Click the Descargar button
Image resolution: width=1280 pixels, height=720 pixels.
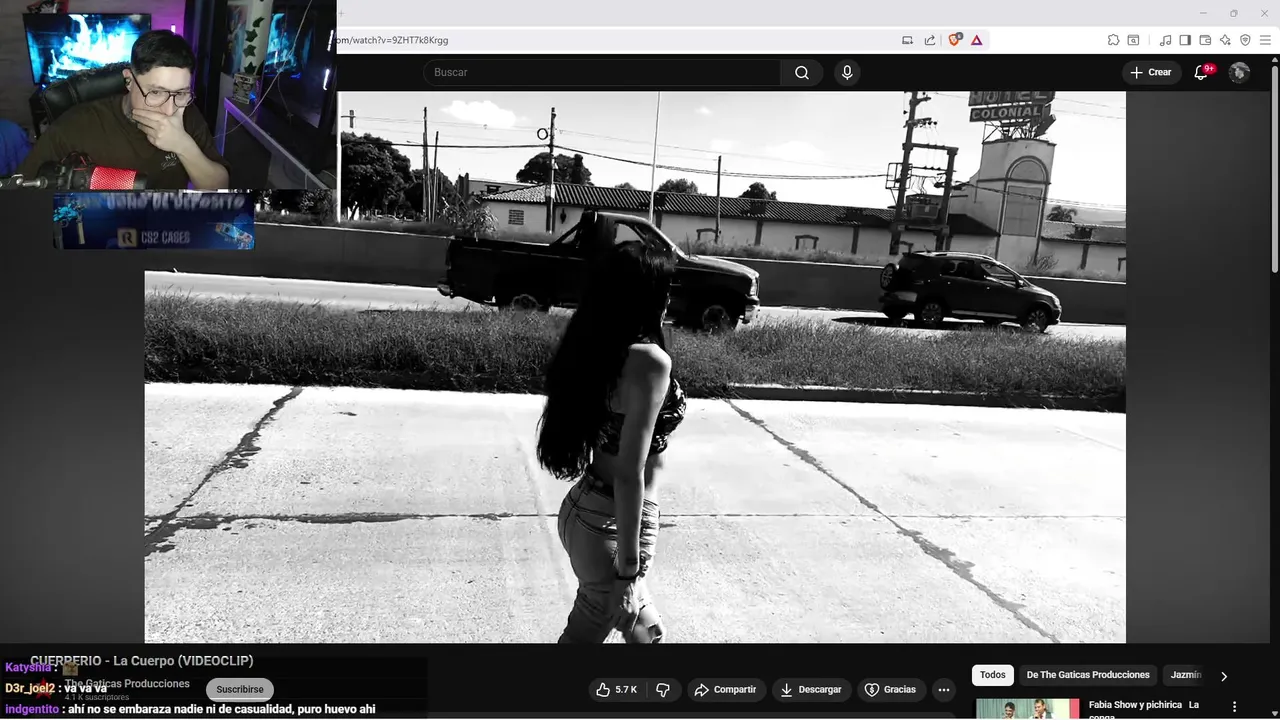click(x=811, y=690)
